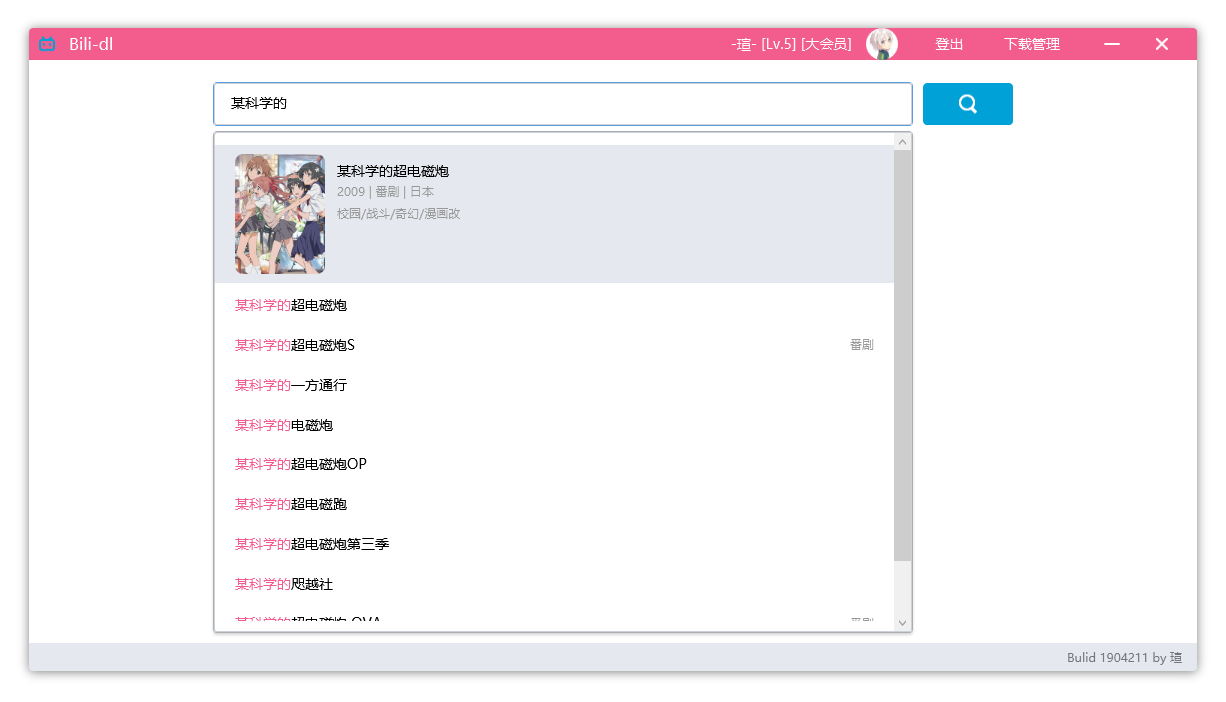The width and height of the screenshot is (1226, 702).
Task: Choose suggestion 某科学的电磁炮
Action: [x=554, y=425]
